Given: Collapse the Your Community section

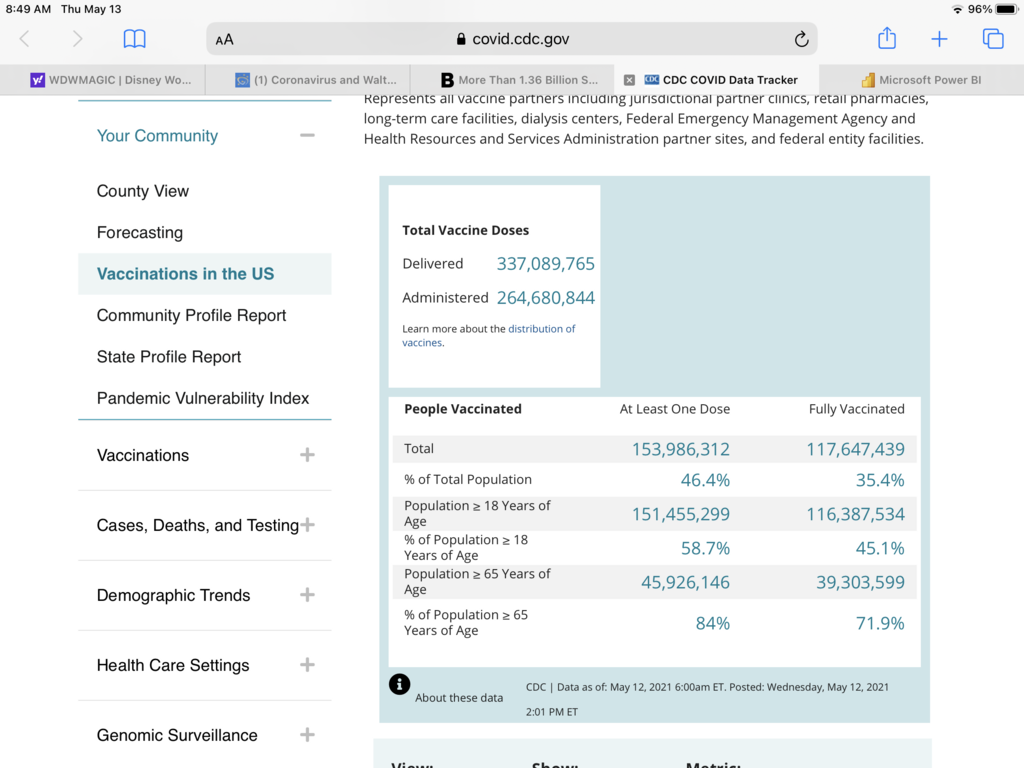Looking at the screenshot, I should tap(307, 136).
